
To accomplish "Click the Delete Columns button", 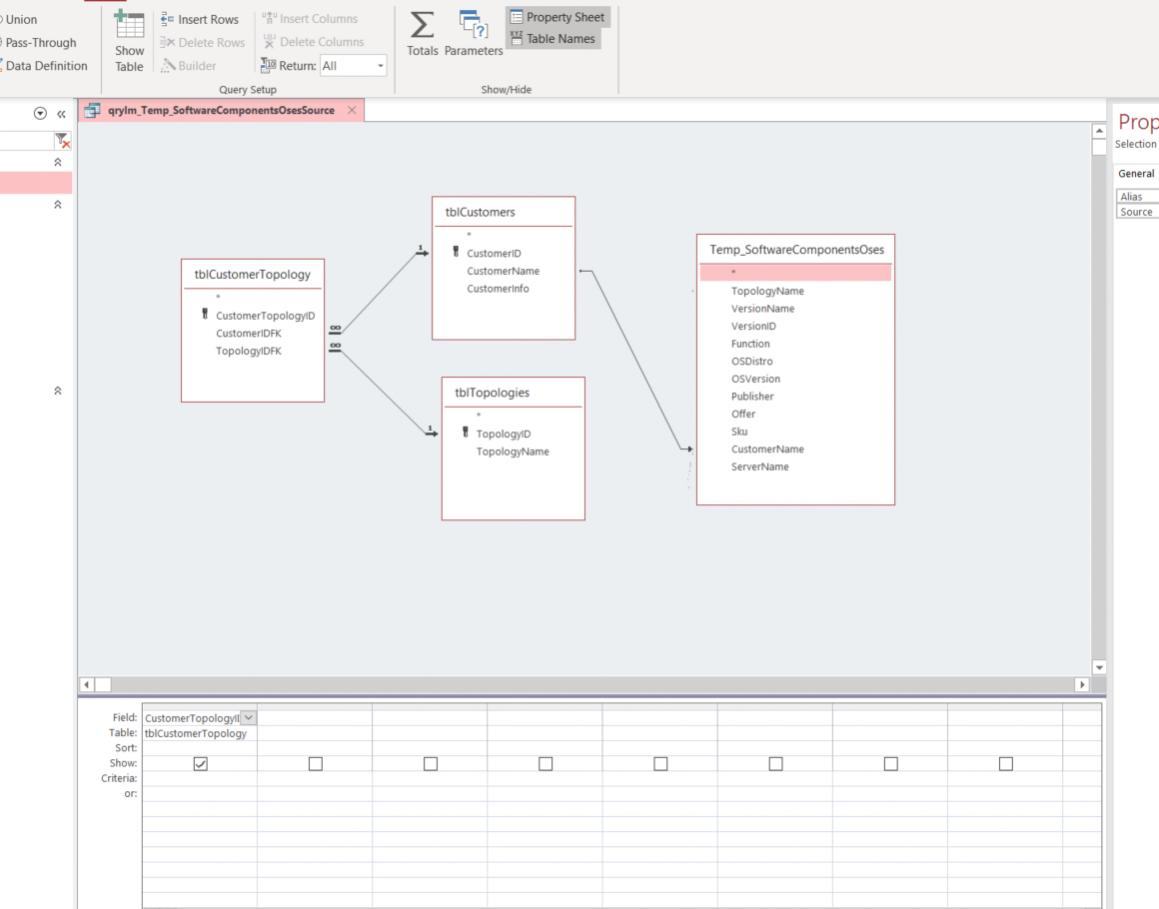I will pyautogui.click(x=313, y=42).
